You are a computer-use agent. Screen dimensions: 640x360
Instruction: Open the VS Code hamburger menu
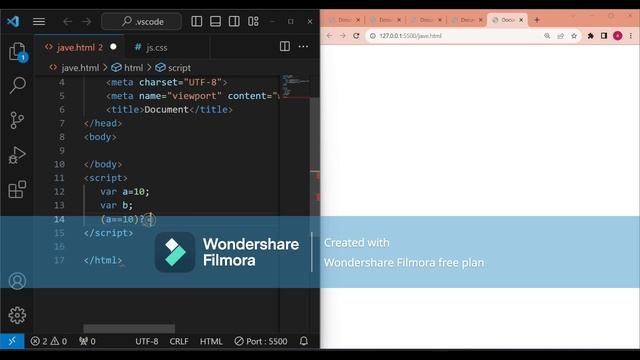point(39,21)
